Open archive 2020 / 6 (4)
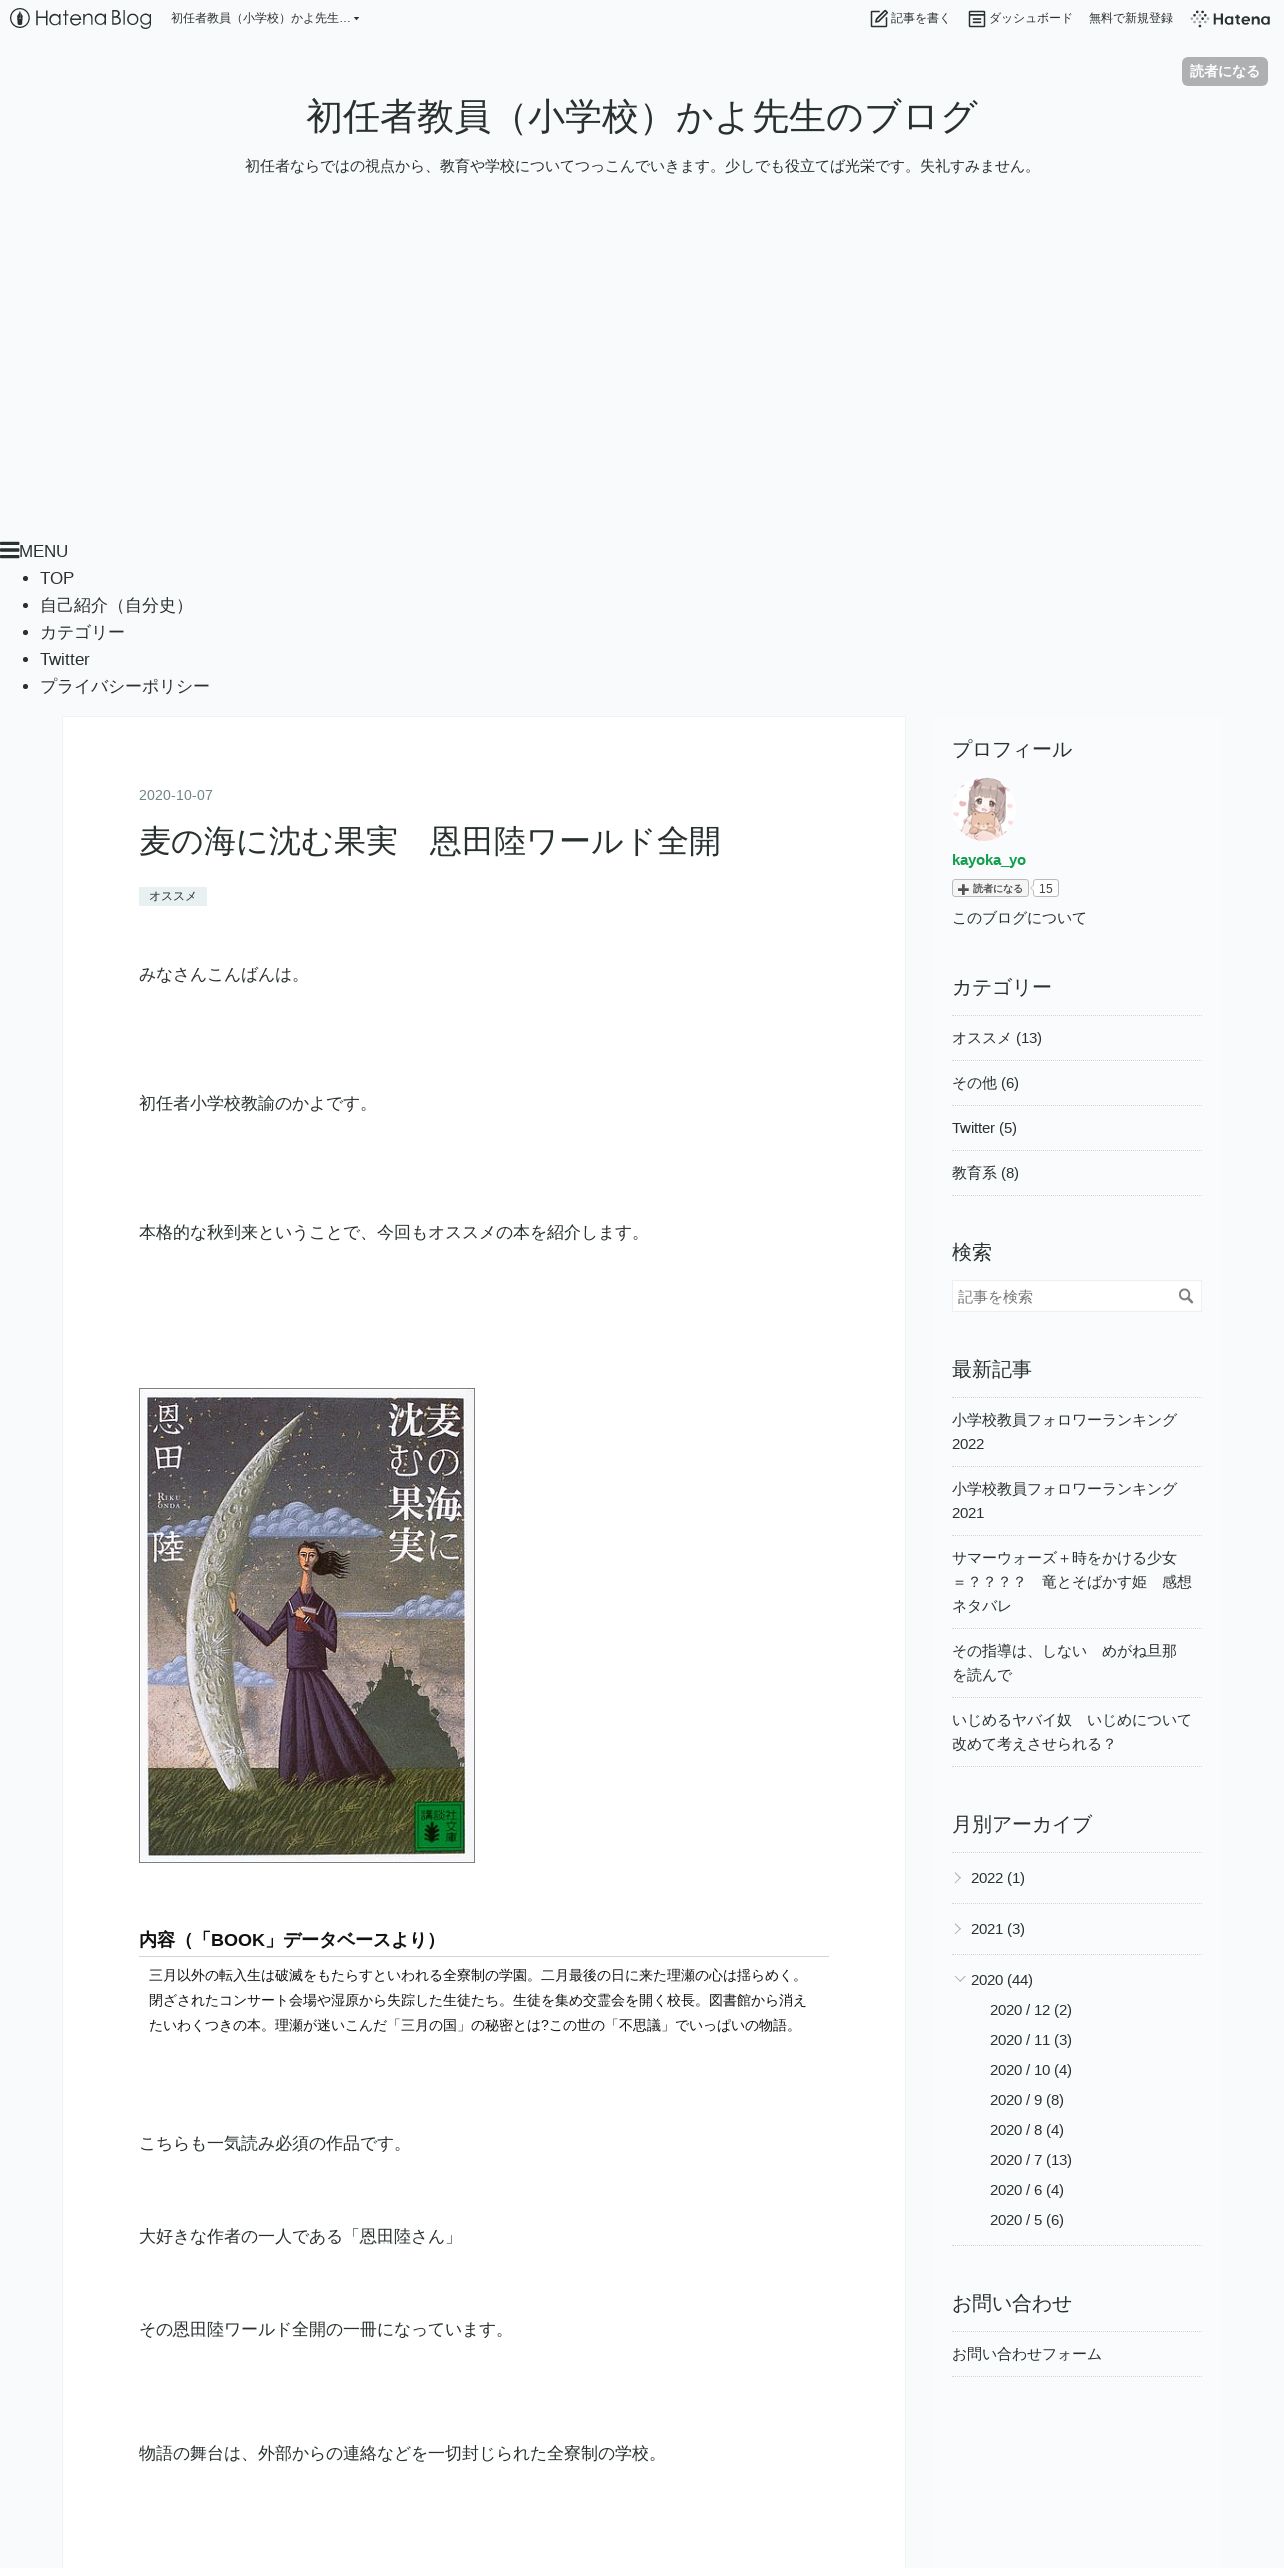This screenshot has width=1284, height=2568. point(1027,2190)
